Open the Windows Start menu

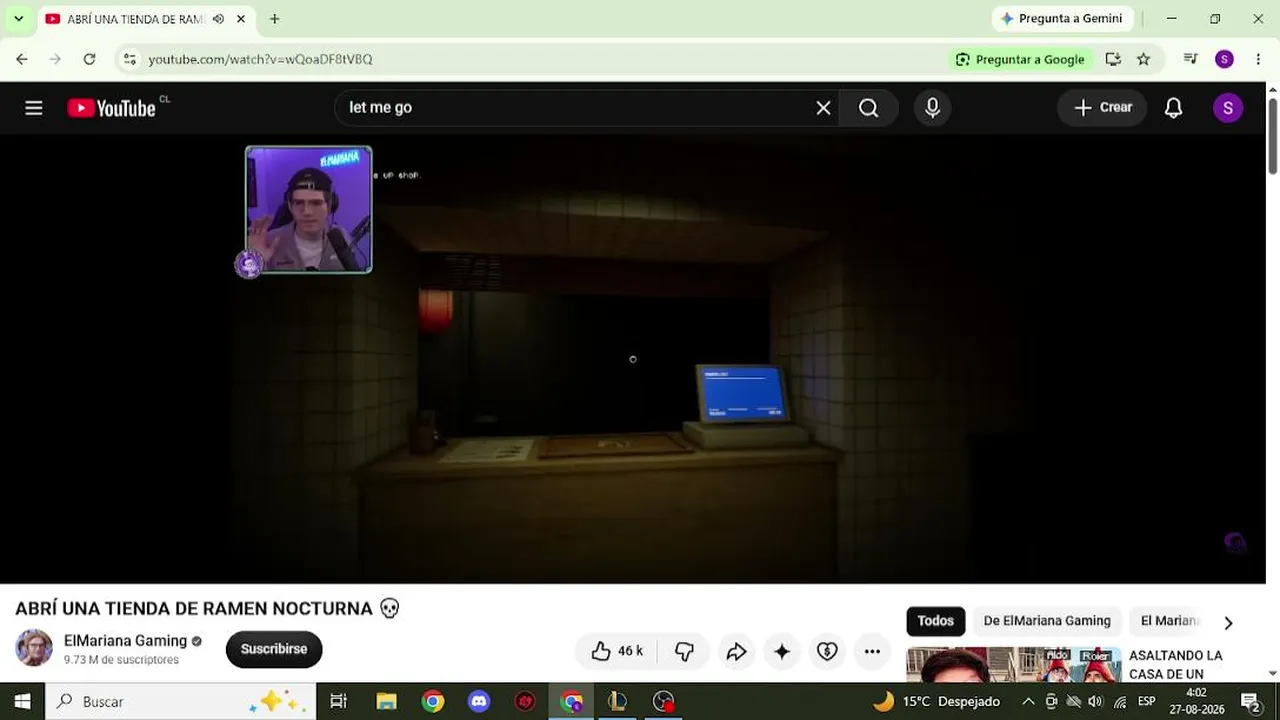[22, 701]
